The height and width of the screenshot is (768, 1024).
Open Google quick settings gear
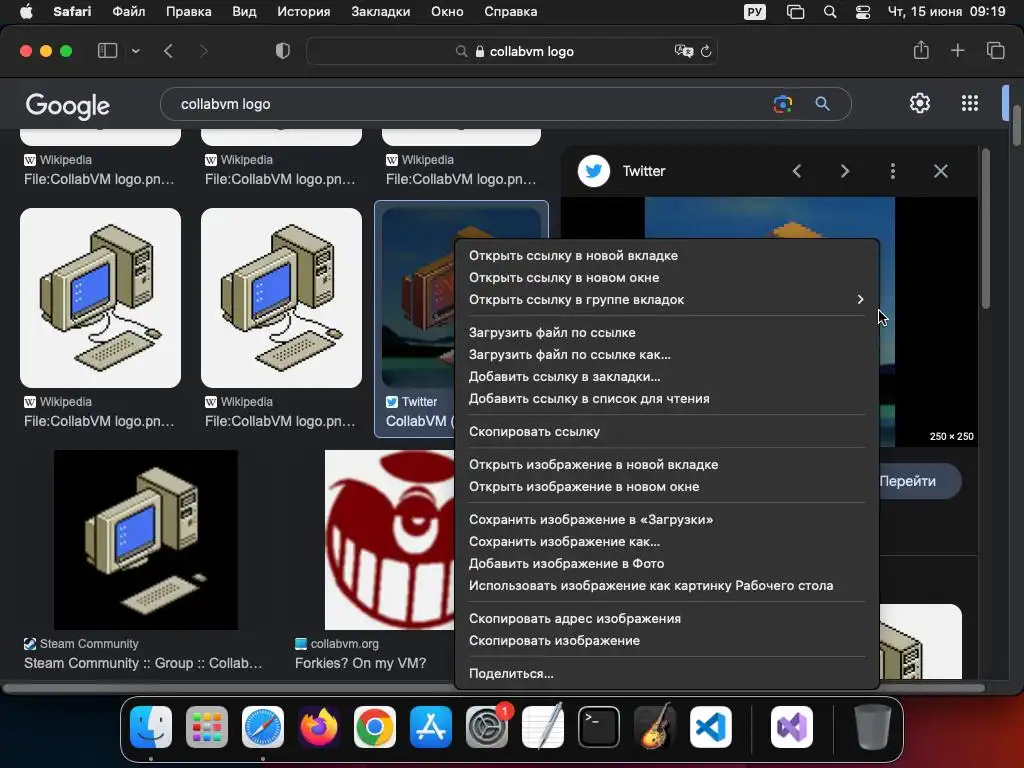point(920,103)
